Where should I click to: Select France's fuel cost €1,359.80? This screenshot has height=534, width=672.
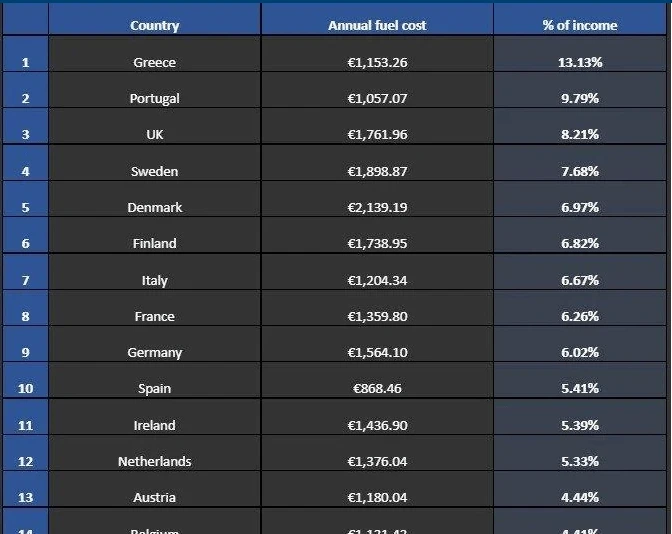point(377,316)
